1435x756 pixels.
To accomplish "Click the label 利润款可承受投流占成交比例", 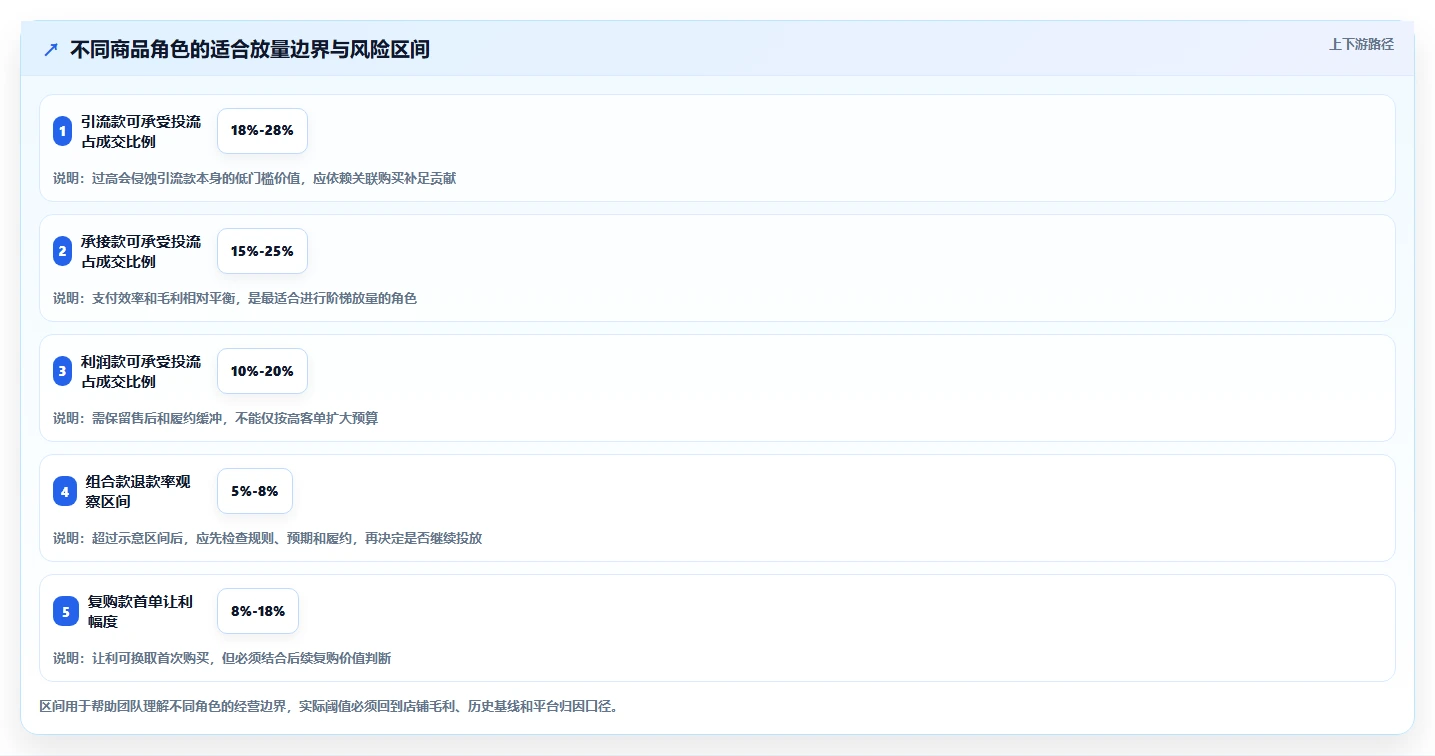I will (x=141, y=371).
